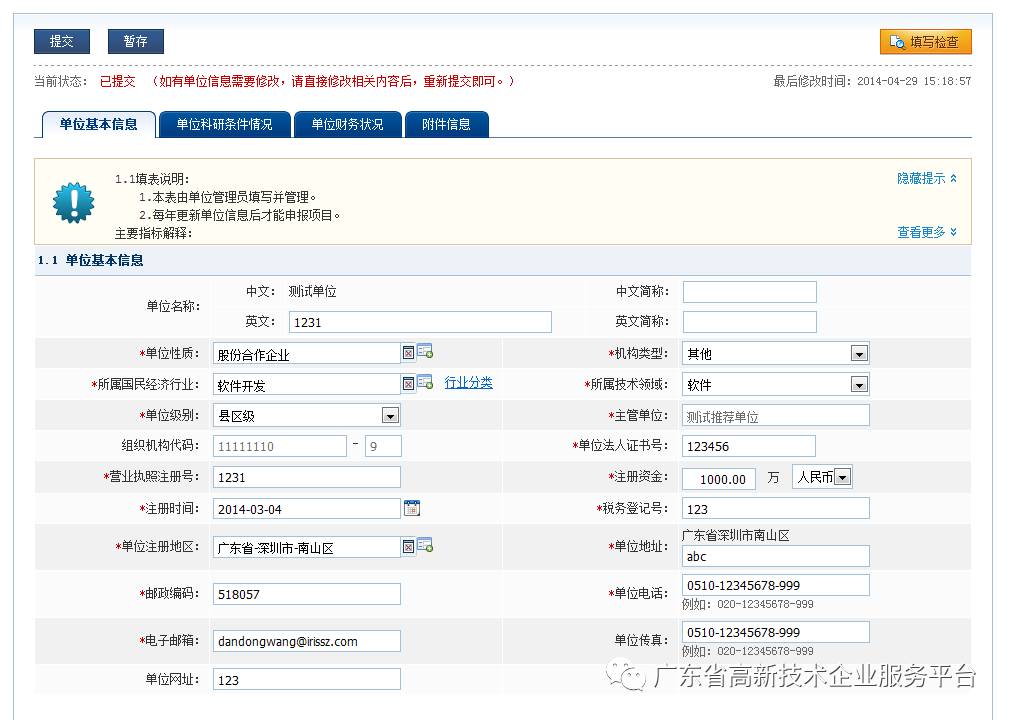Open the 行业分类 link
The image size is (1010, 720).
pos(468,383)
